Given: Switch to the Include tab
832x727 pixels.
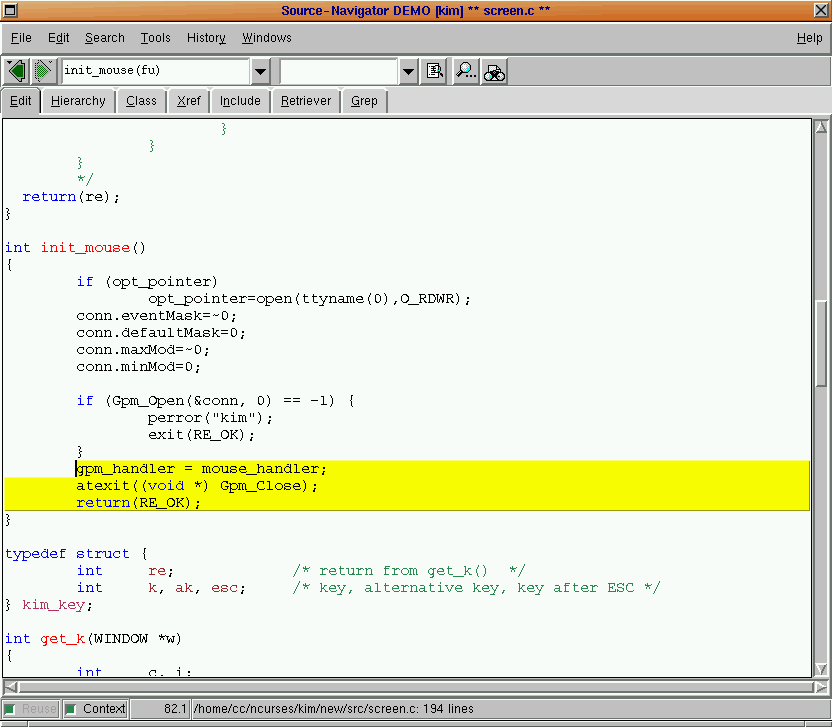Looking at the screenshot, I should tap(240, 101).
